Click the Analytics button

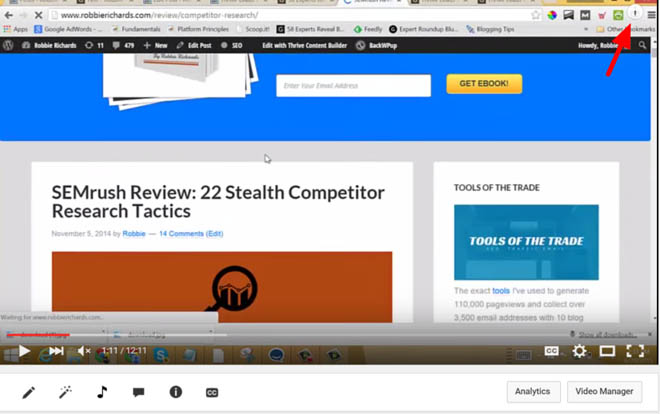[x=533, y=393]
